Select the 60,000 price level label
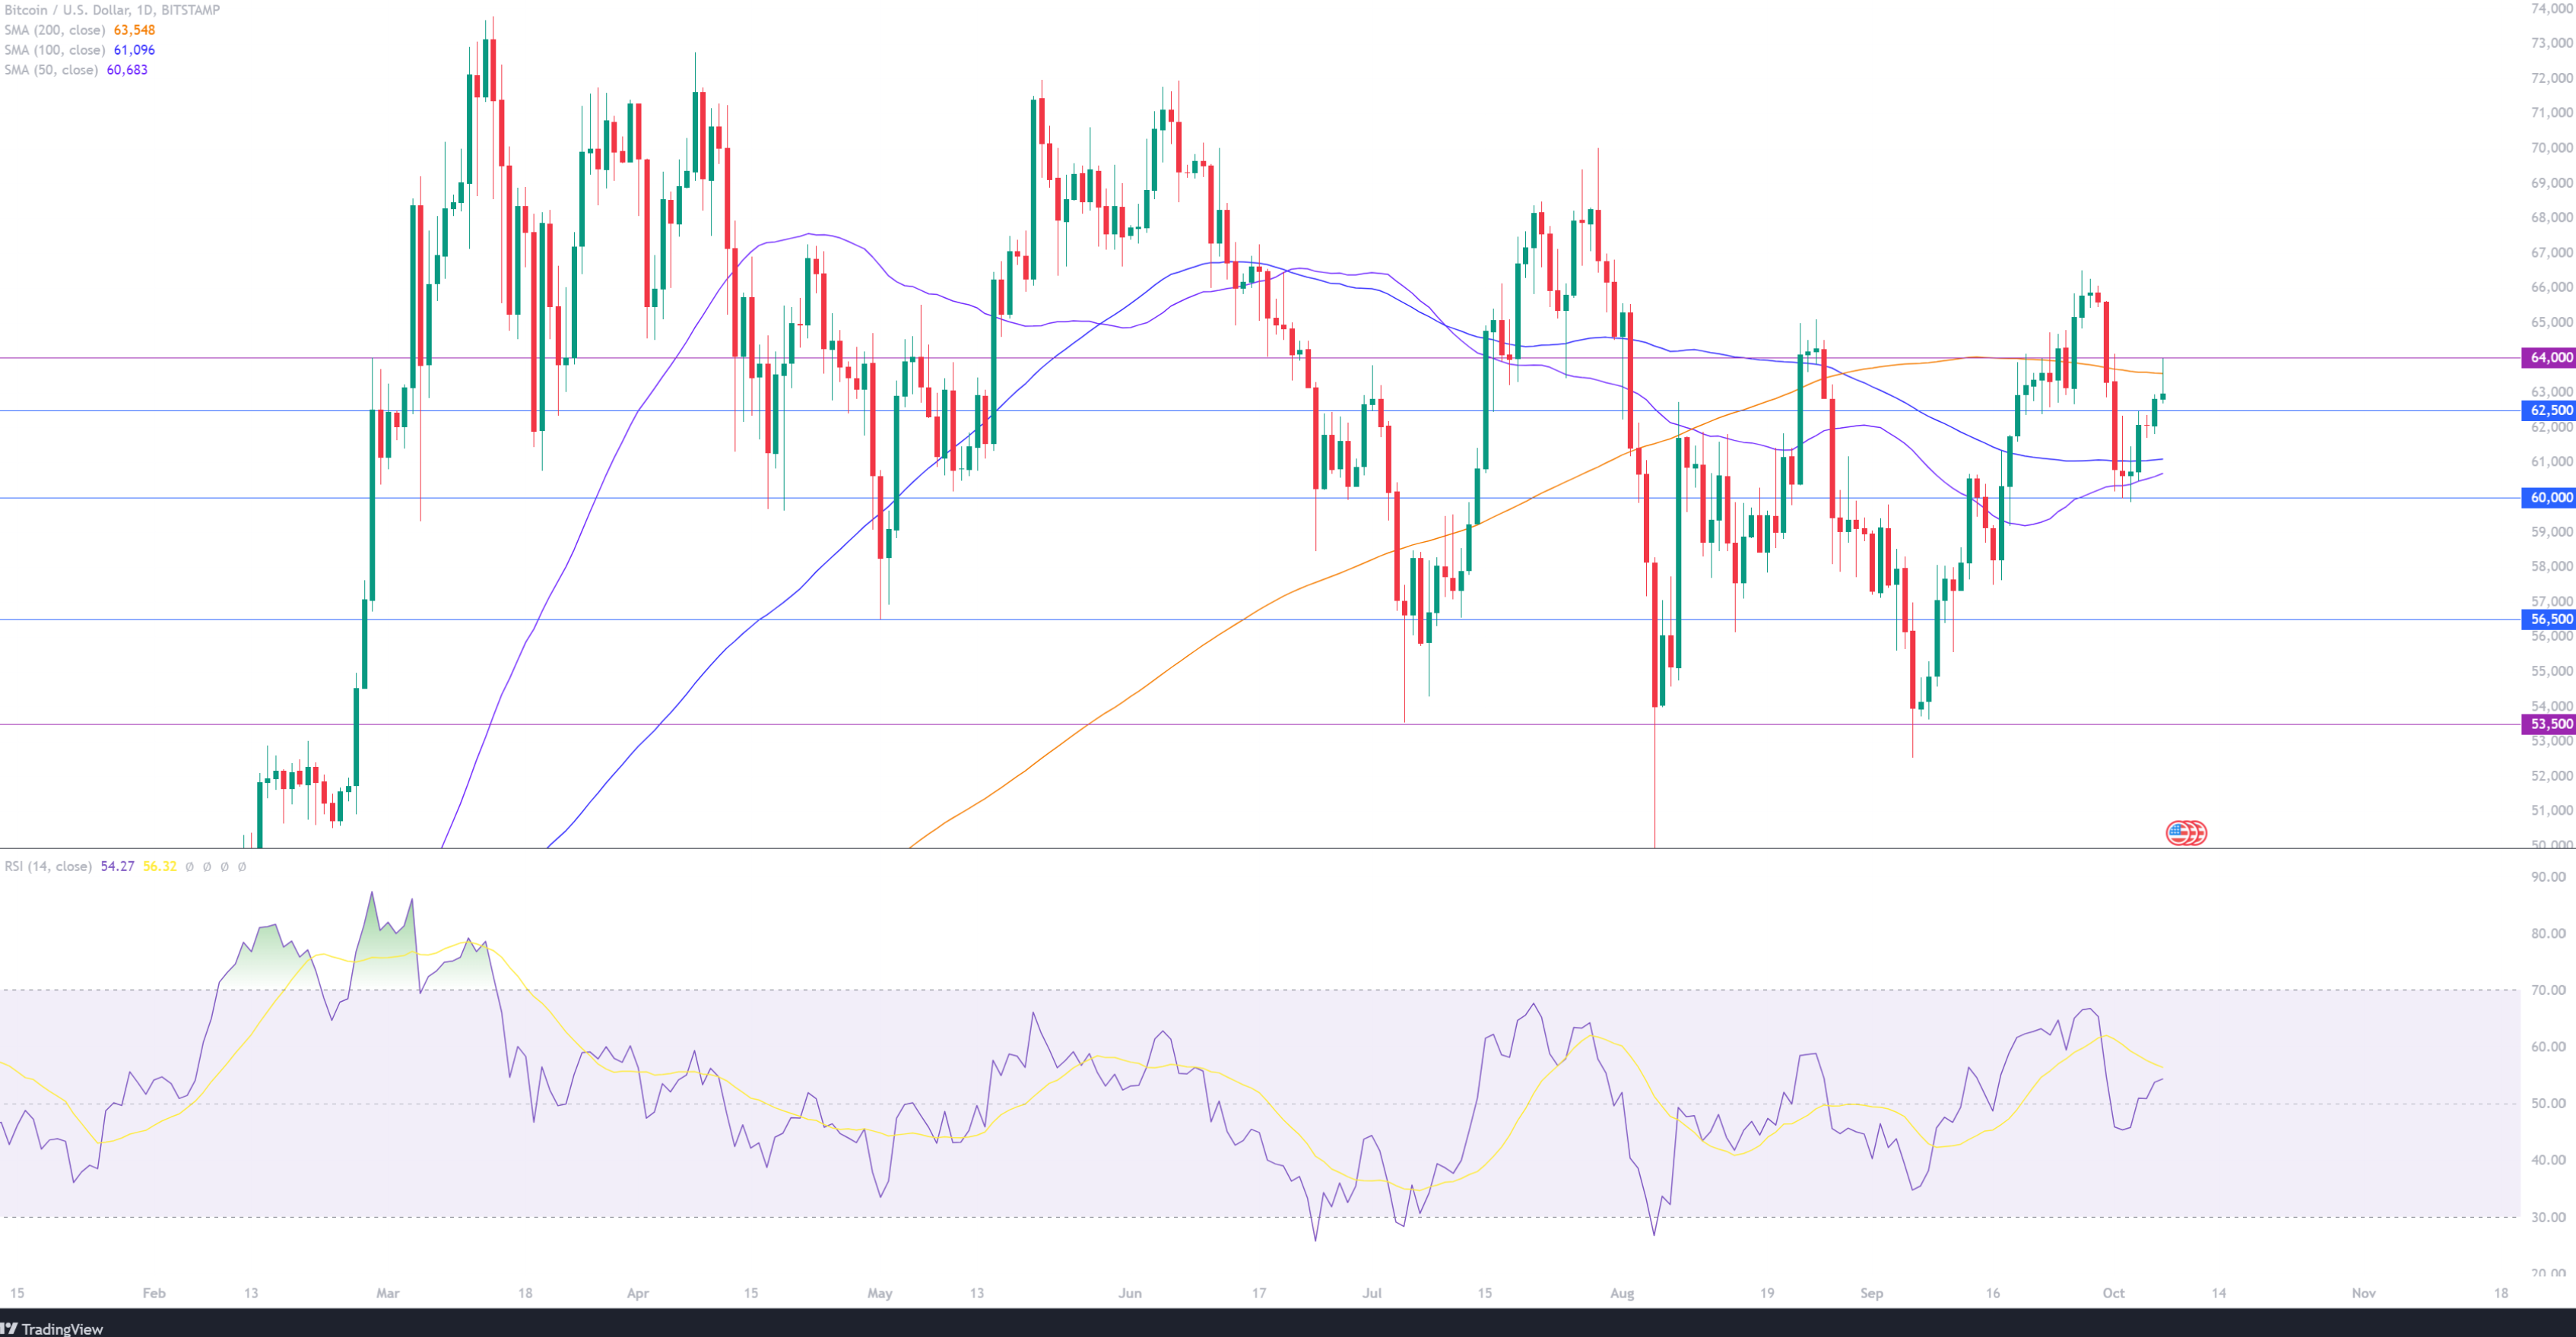 coord(2550,497)
